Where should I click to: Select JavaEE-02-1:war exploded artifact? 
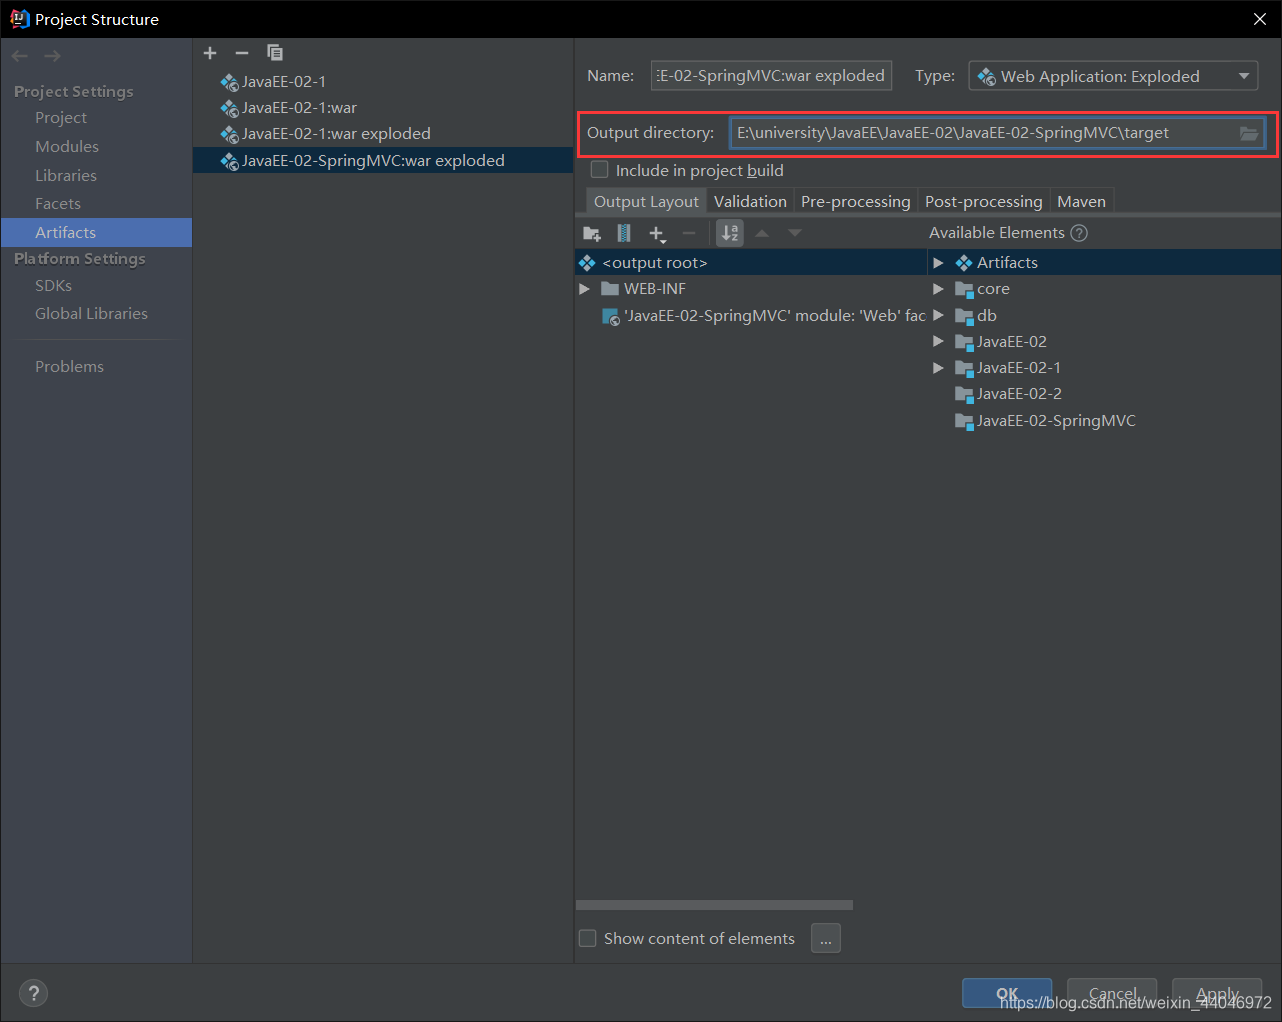point(325,134)
